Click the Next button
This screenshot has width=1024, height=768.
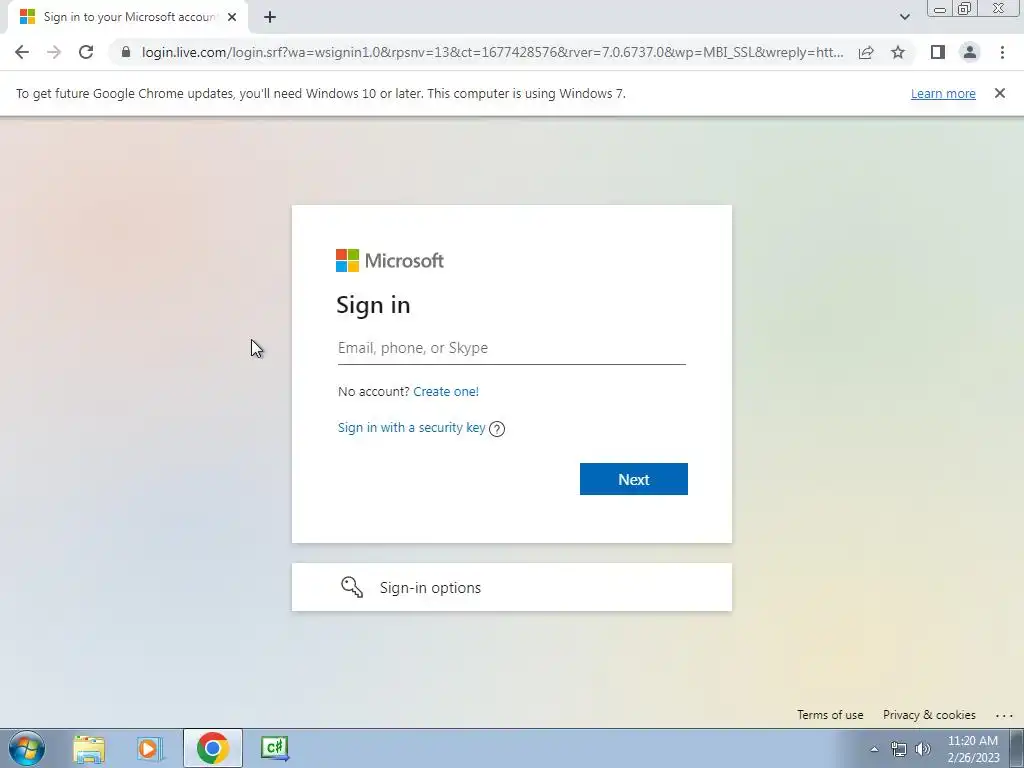click(x=633, y=479)
